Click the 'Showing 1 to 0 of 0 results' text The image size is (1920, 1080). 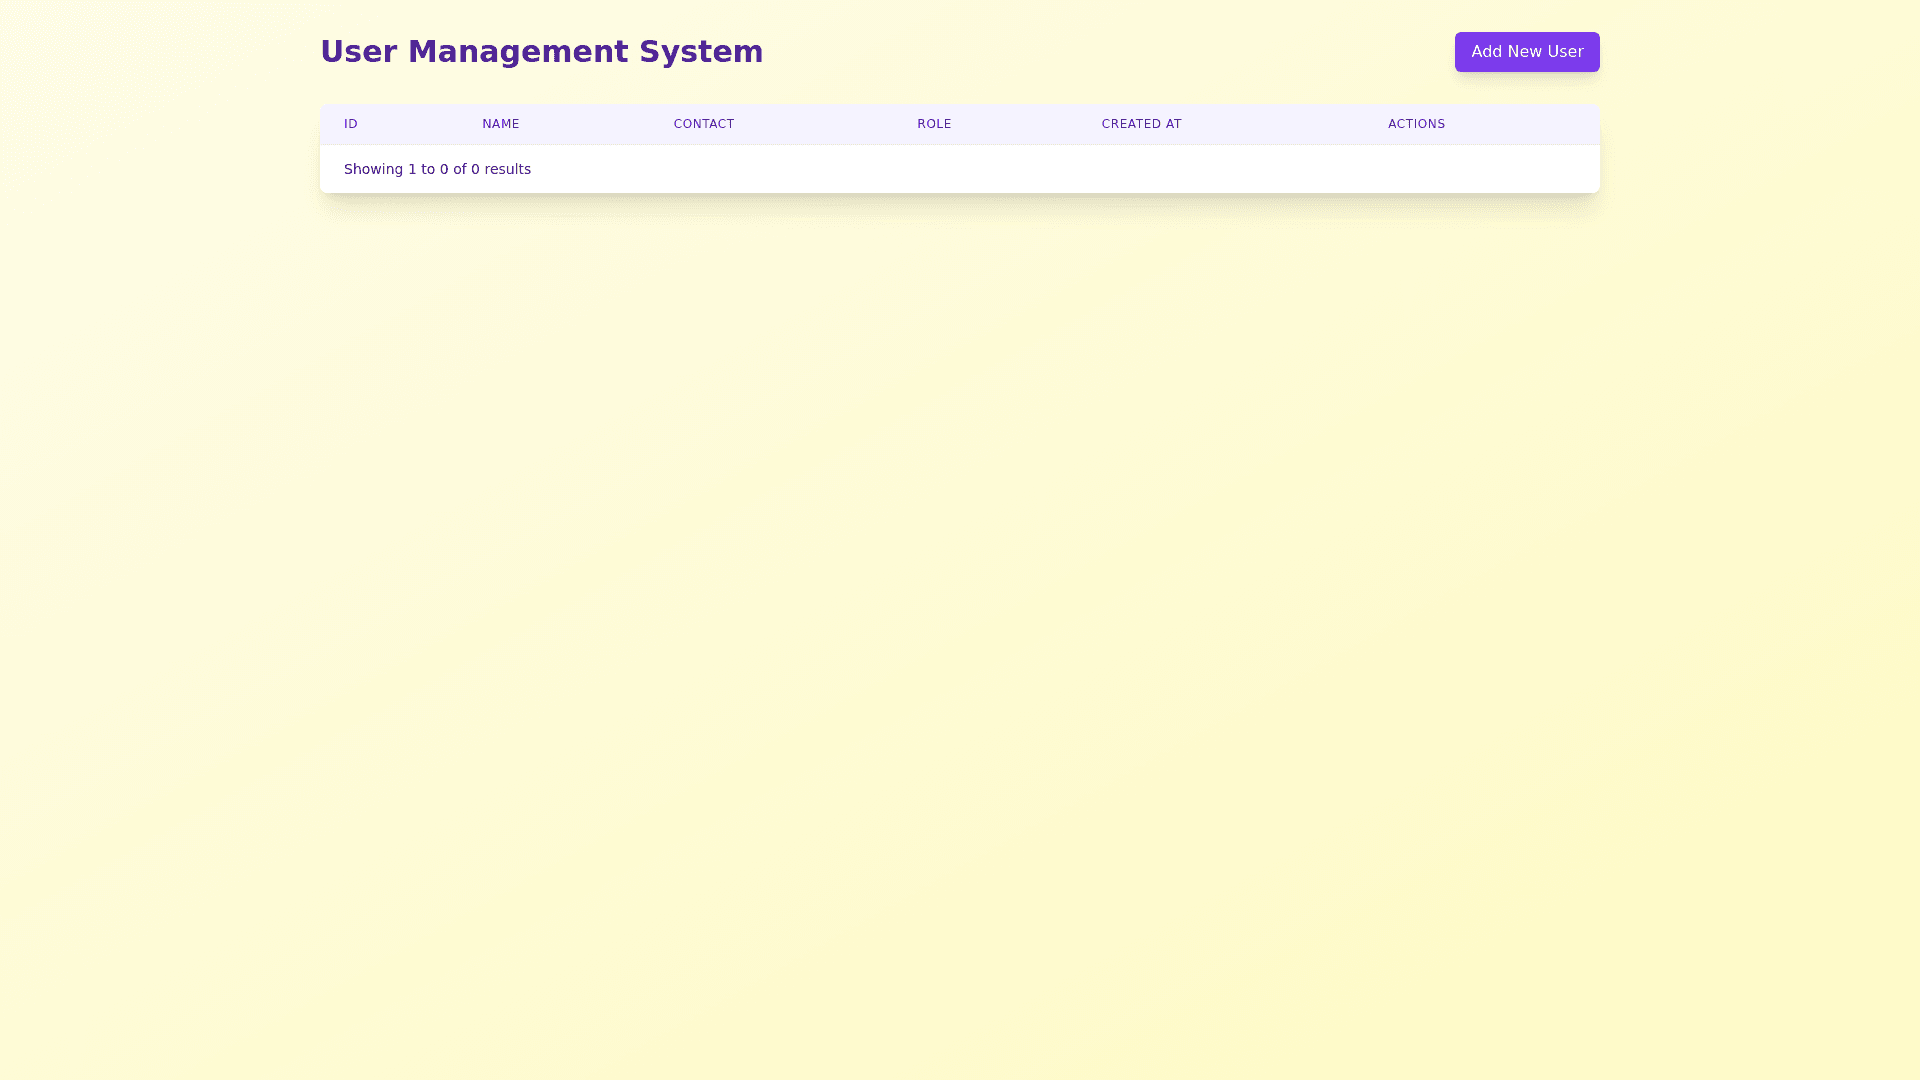click(437, 169)
